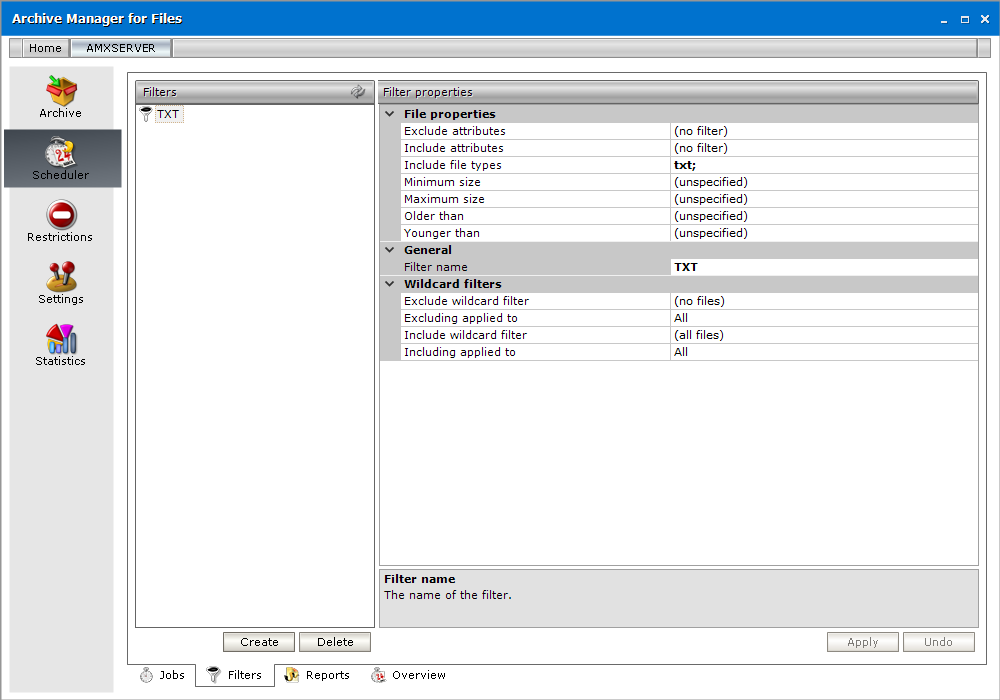
Task: Edit the Filter name value field
Action: pyautogui.click(x=823, y=267)
